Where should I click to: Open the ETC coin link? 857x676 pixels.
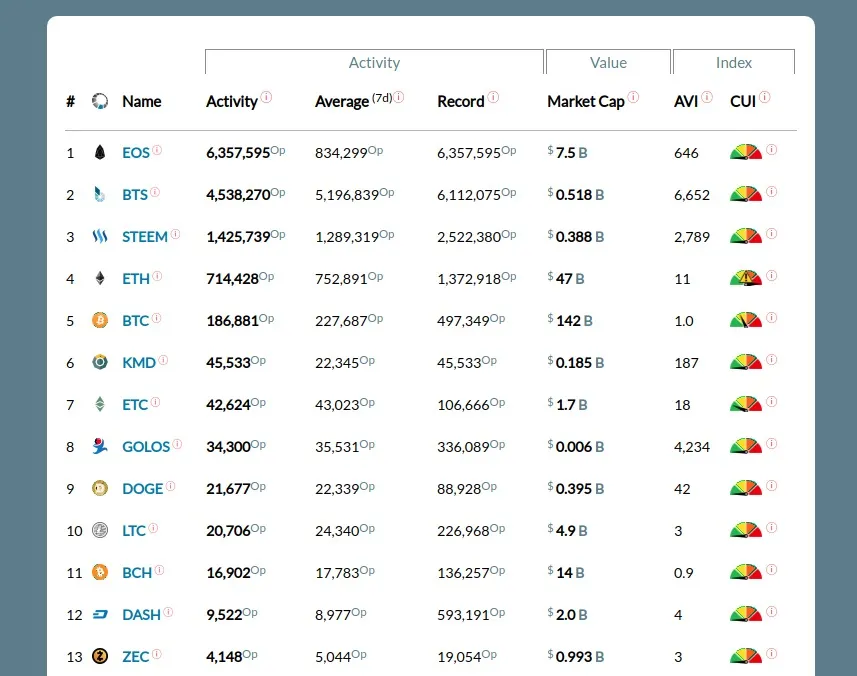click(135, 405)
